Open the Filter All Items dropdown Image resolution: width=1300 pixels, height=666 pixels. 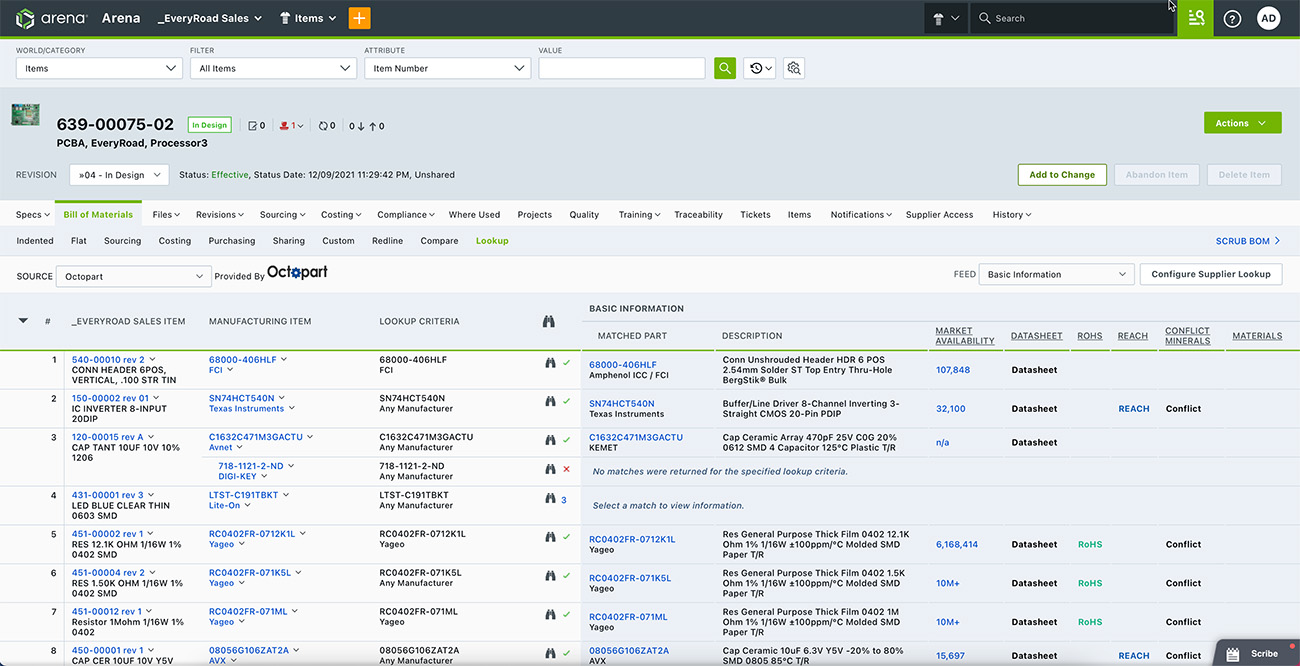[x=273, y=68]
